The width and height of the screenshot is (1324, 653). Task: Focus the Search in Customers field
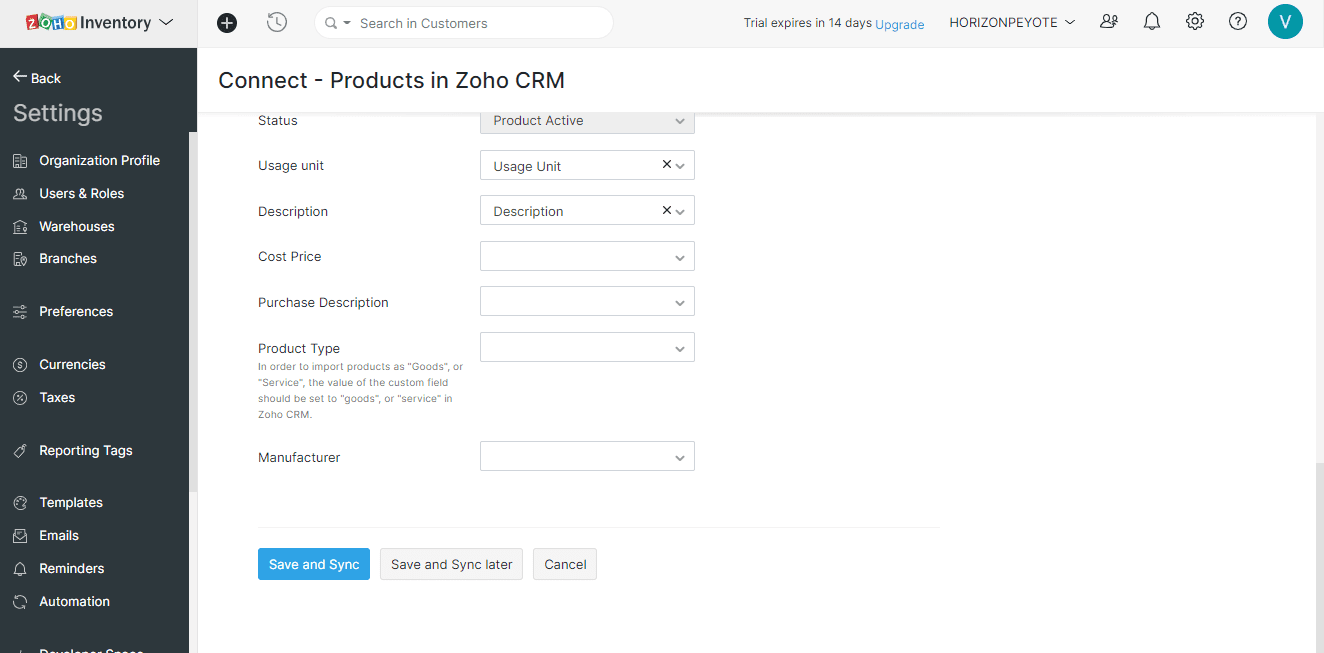tap(480, 23)
